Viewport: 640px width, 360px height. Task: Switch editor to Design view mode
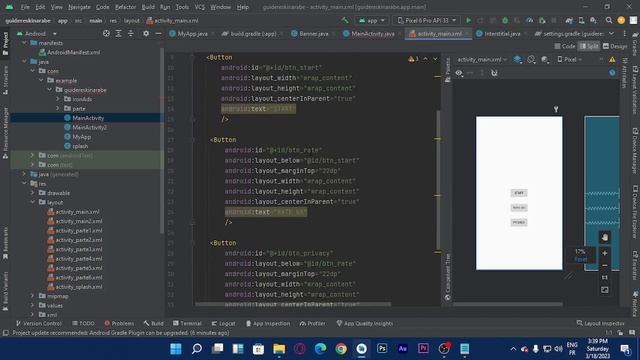615,46
